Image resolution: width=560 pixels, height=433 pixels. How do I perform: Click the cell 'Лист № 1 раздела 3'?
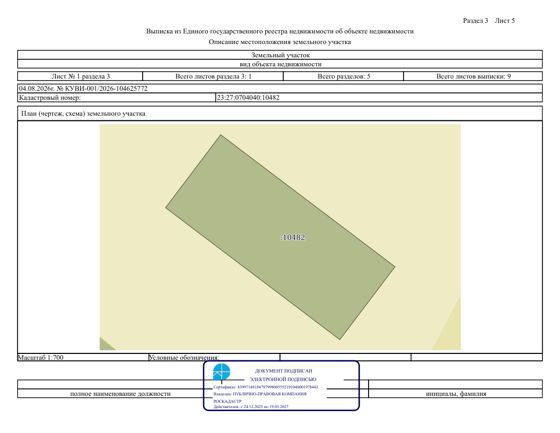point(80,76)
